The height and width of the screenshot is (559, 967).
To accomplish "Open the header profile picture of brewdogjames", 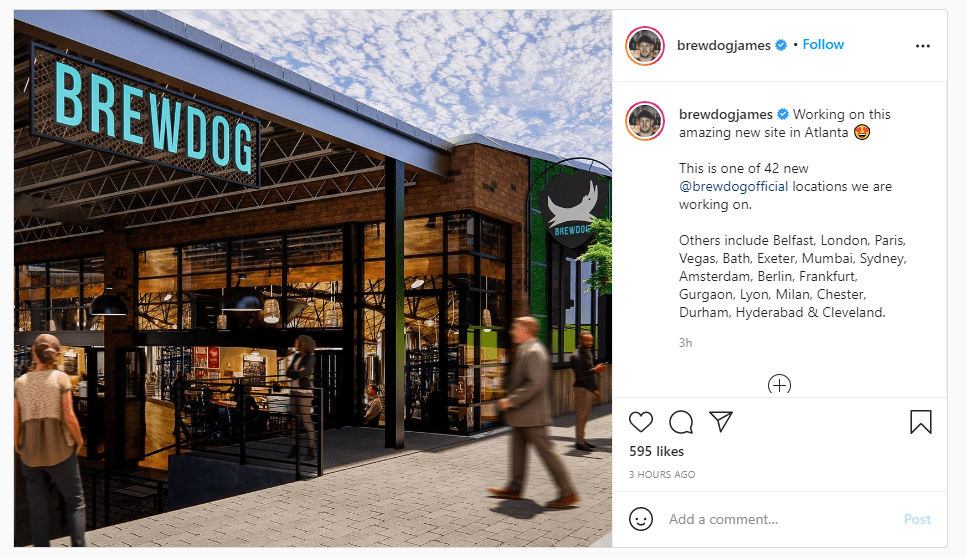I will coord(645,46).
